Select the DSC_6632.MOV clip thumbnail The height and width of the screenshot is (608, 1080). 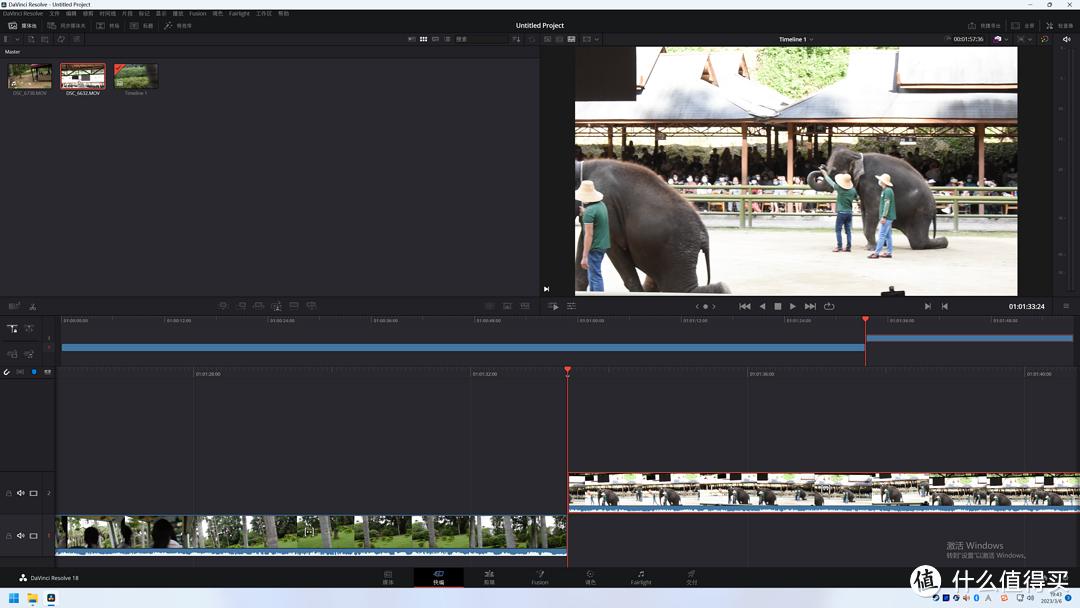point(83,76)
